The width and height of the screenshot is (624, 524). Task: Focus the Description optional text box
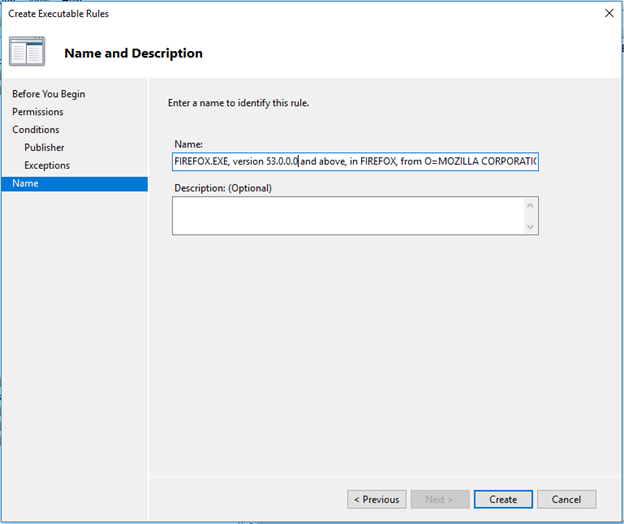click(x=347, y=215)
